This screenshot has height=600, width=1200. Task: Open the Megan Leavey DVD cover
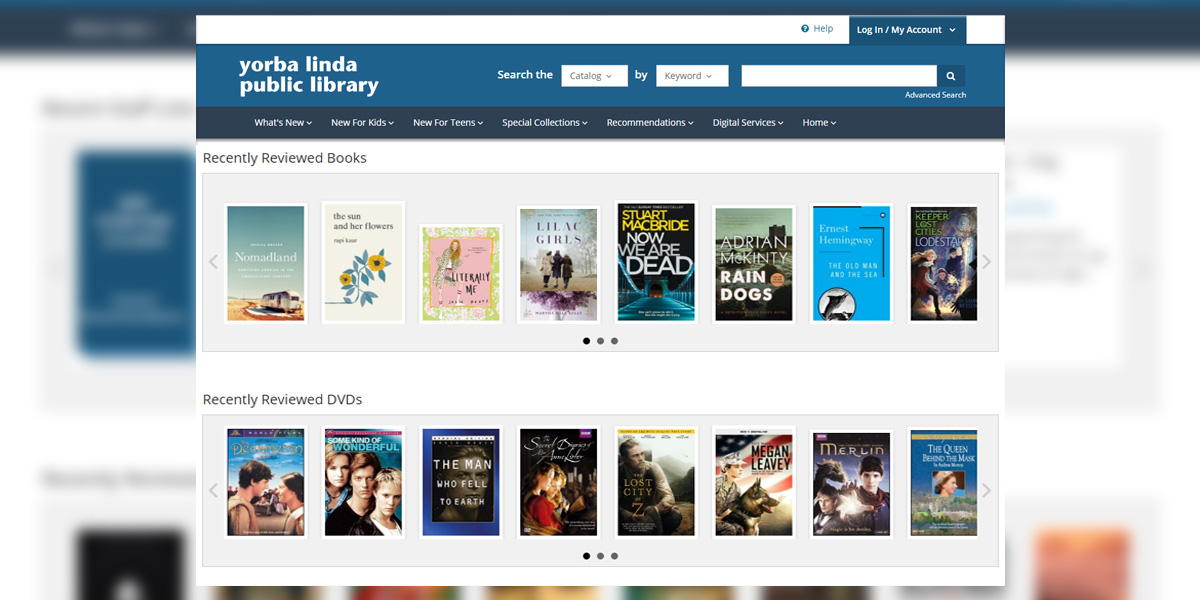coord(754,483)
